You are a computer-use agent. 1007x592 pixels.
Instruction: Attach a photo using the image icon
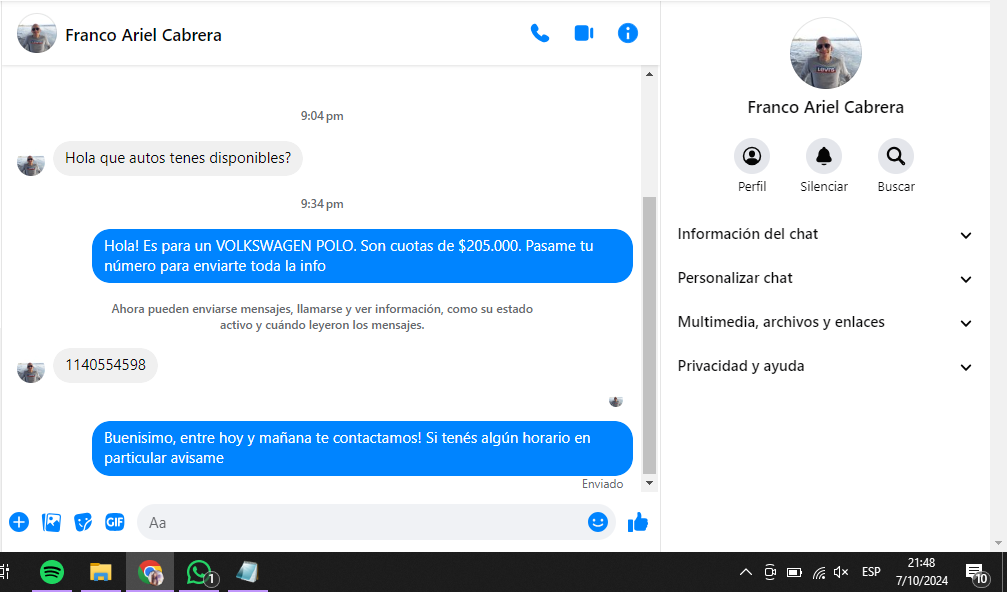click(51, 522)
